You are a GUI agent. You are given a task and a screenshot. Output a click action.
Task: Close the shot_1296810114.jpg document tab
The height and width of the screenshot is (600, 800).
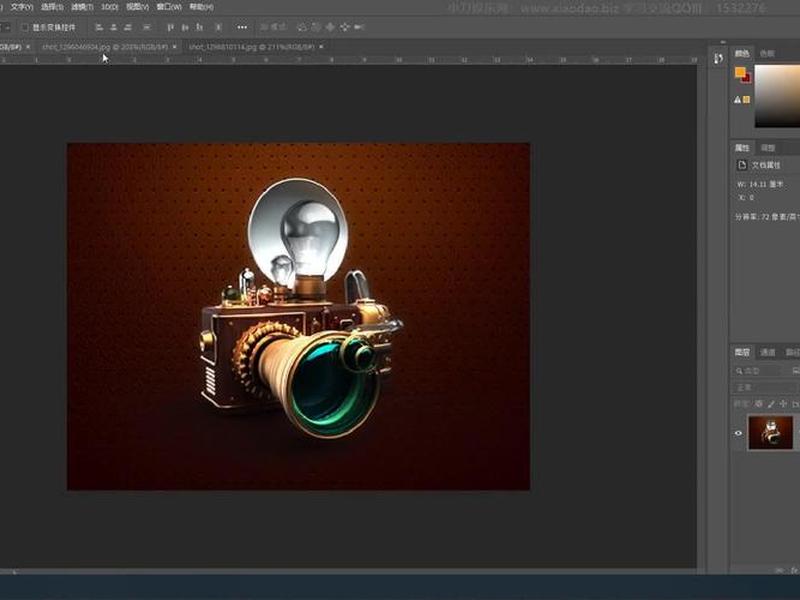tap(321, 47)
